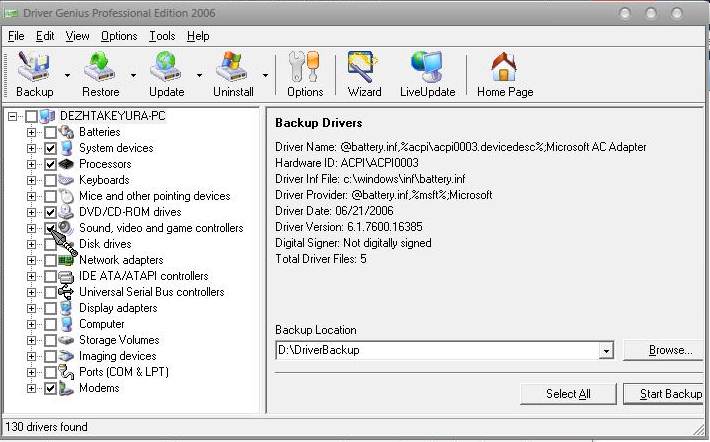Expand the Imaging devices tree node
The height and width of the screenshot is (442, 710).
[31, 356]
